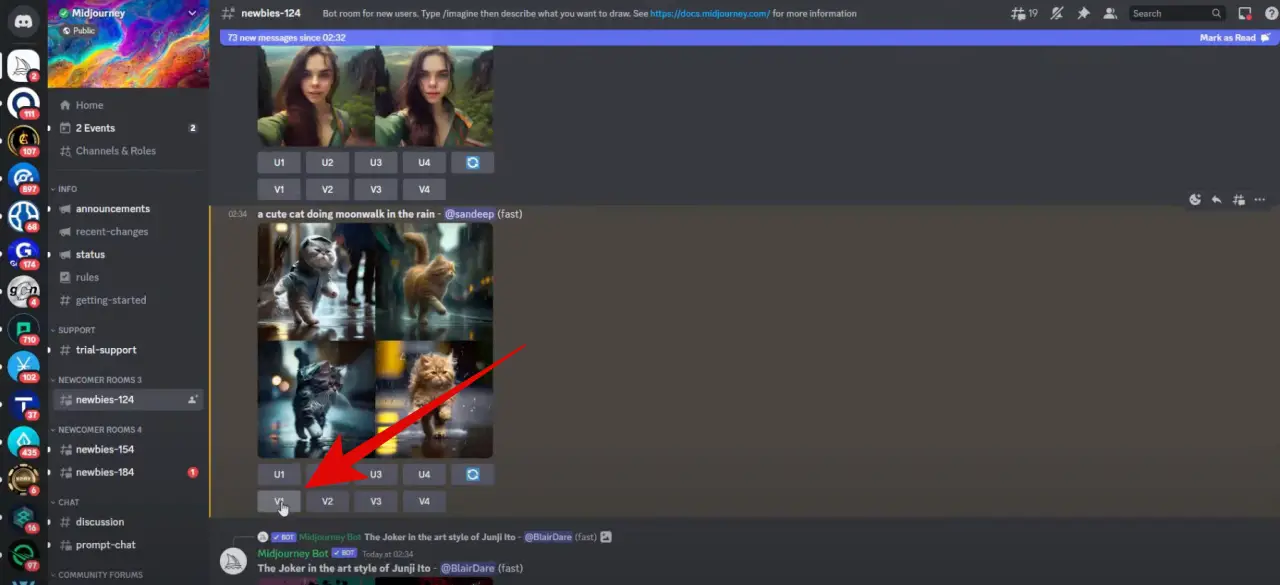
Task: Create thread from the cat message
Action: tap(1238, 200)
